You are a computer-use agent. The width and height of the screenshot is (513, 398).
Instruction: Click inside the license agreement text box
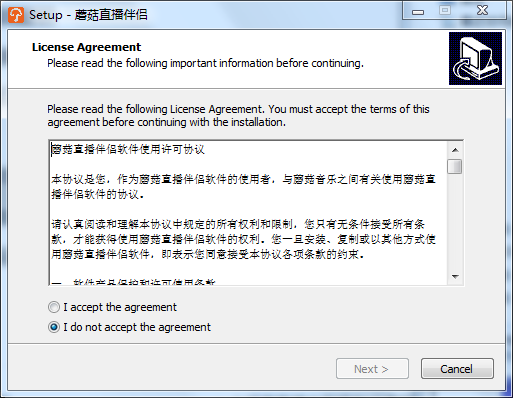click(248, 213)
